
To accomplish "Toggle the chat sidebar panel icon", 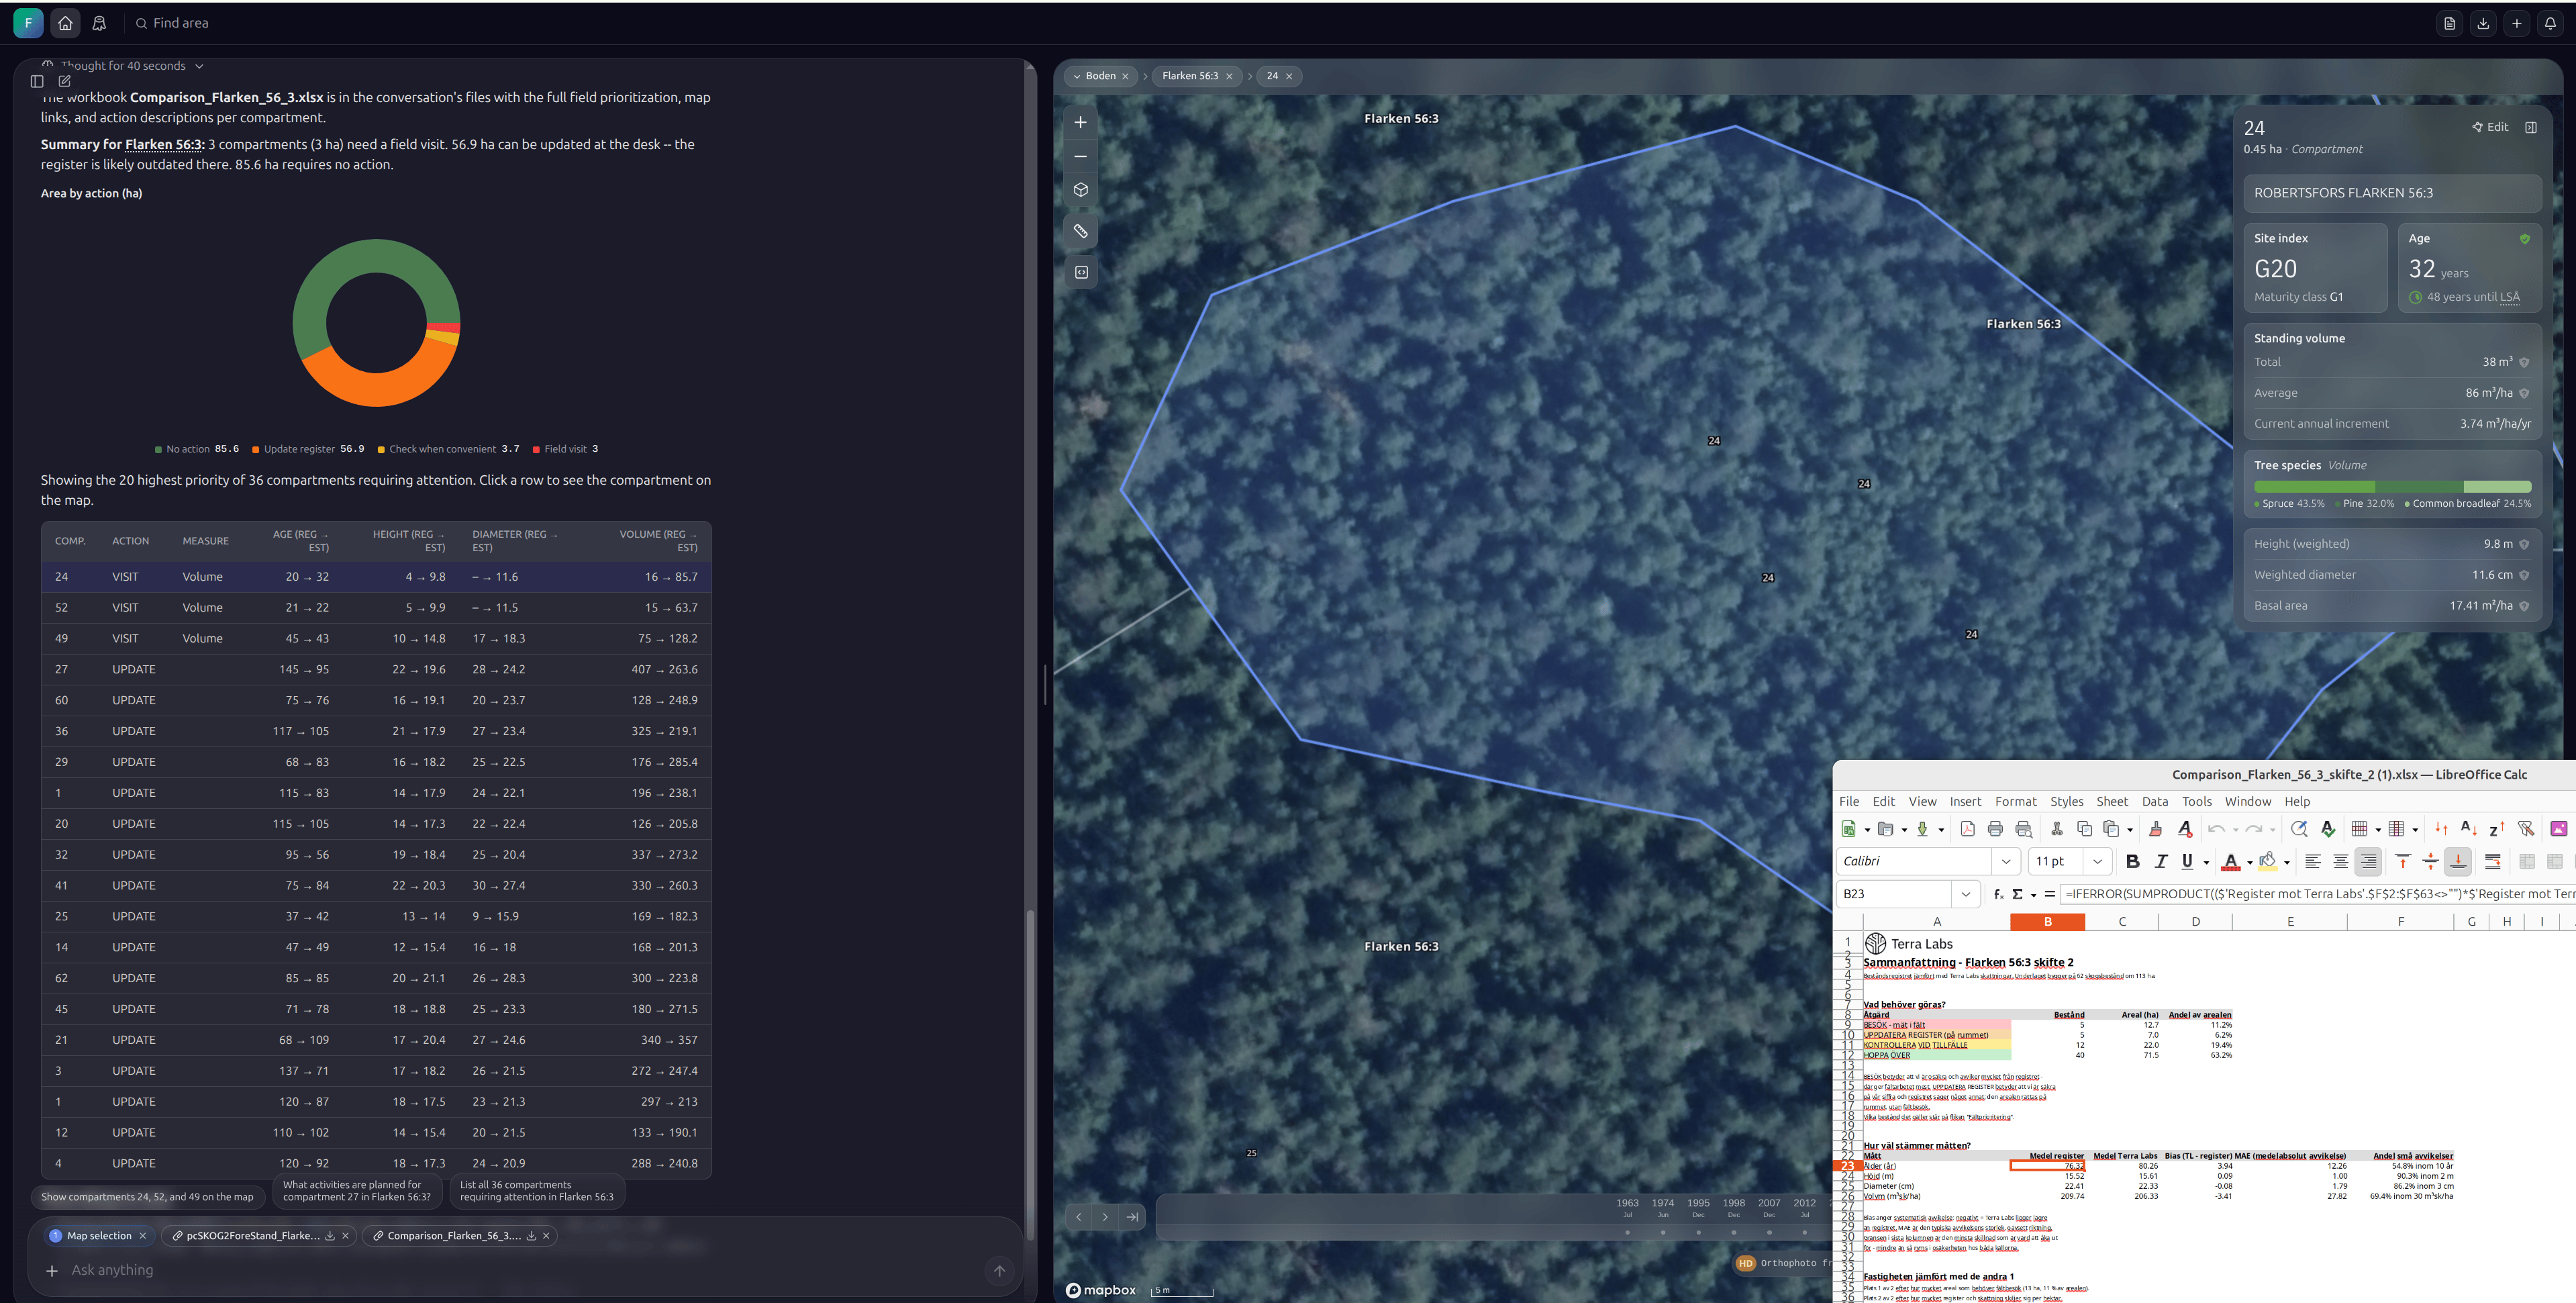I will coord(37,81).
